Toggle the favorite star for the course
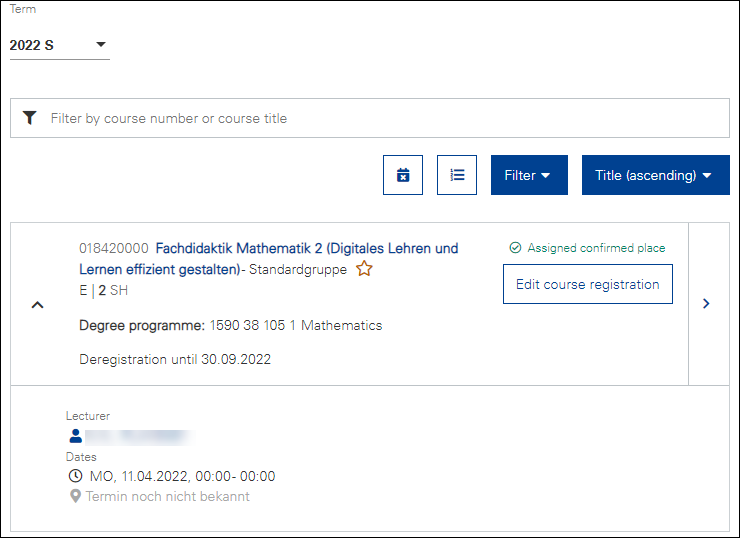The image size is (740, 538). pyautogui.click(x=364, y=269)
